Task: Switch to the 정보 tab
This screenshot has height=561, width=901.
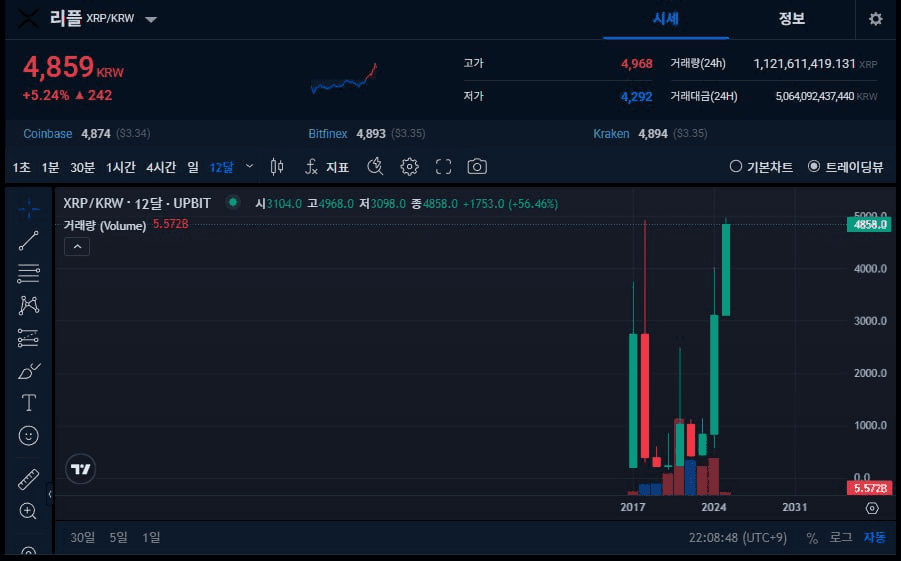Action: point(791,19)
